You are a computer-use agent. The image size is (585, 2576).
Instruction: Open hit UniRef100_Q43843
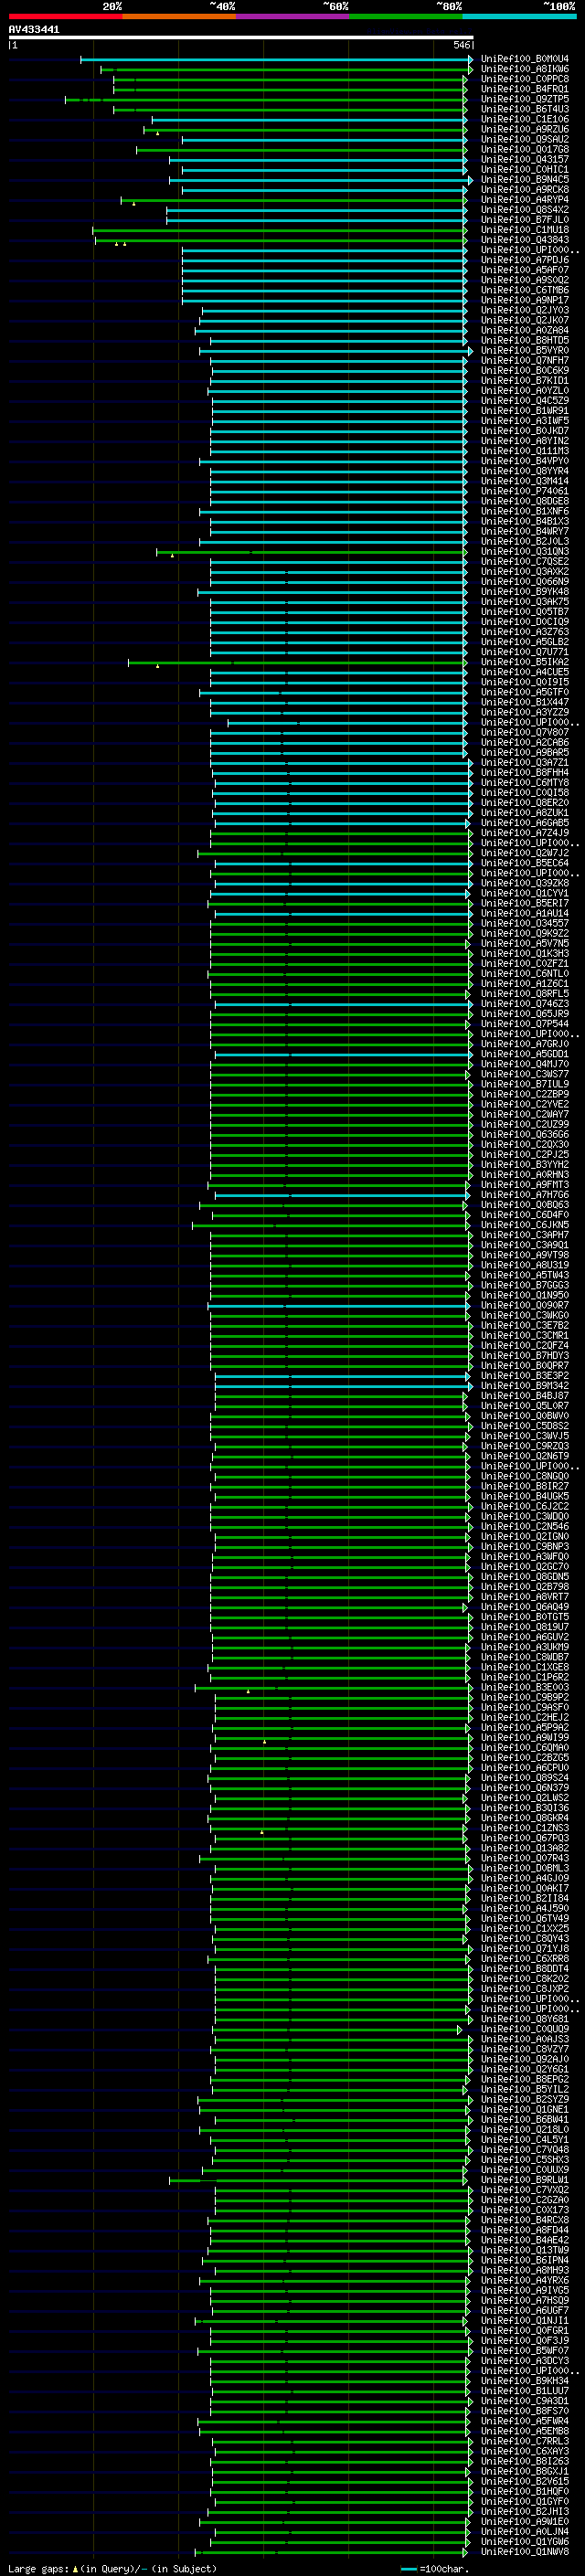click(x=525, y=240)
